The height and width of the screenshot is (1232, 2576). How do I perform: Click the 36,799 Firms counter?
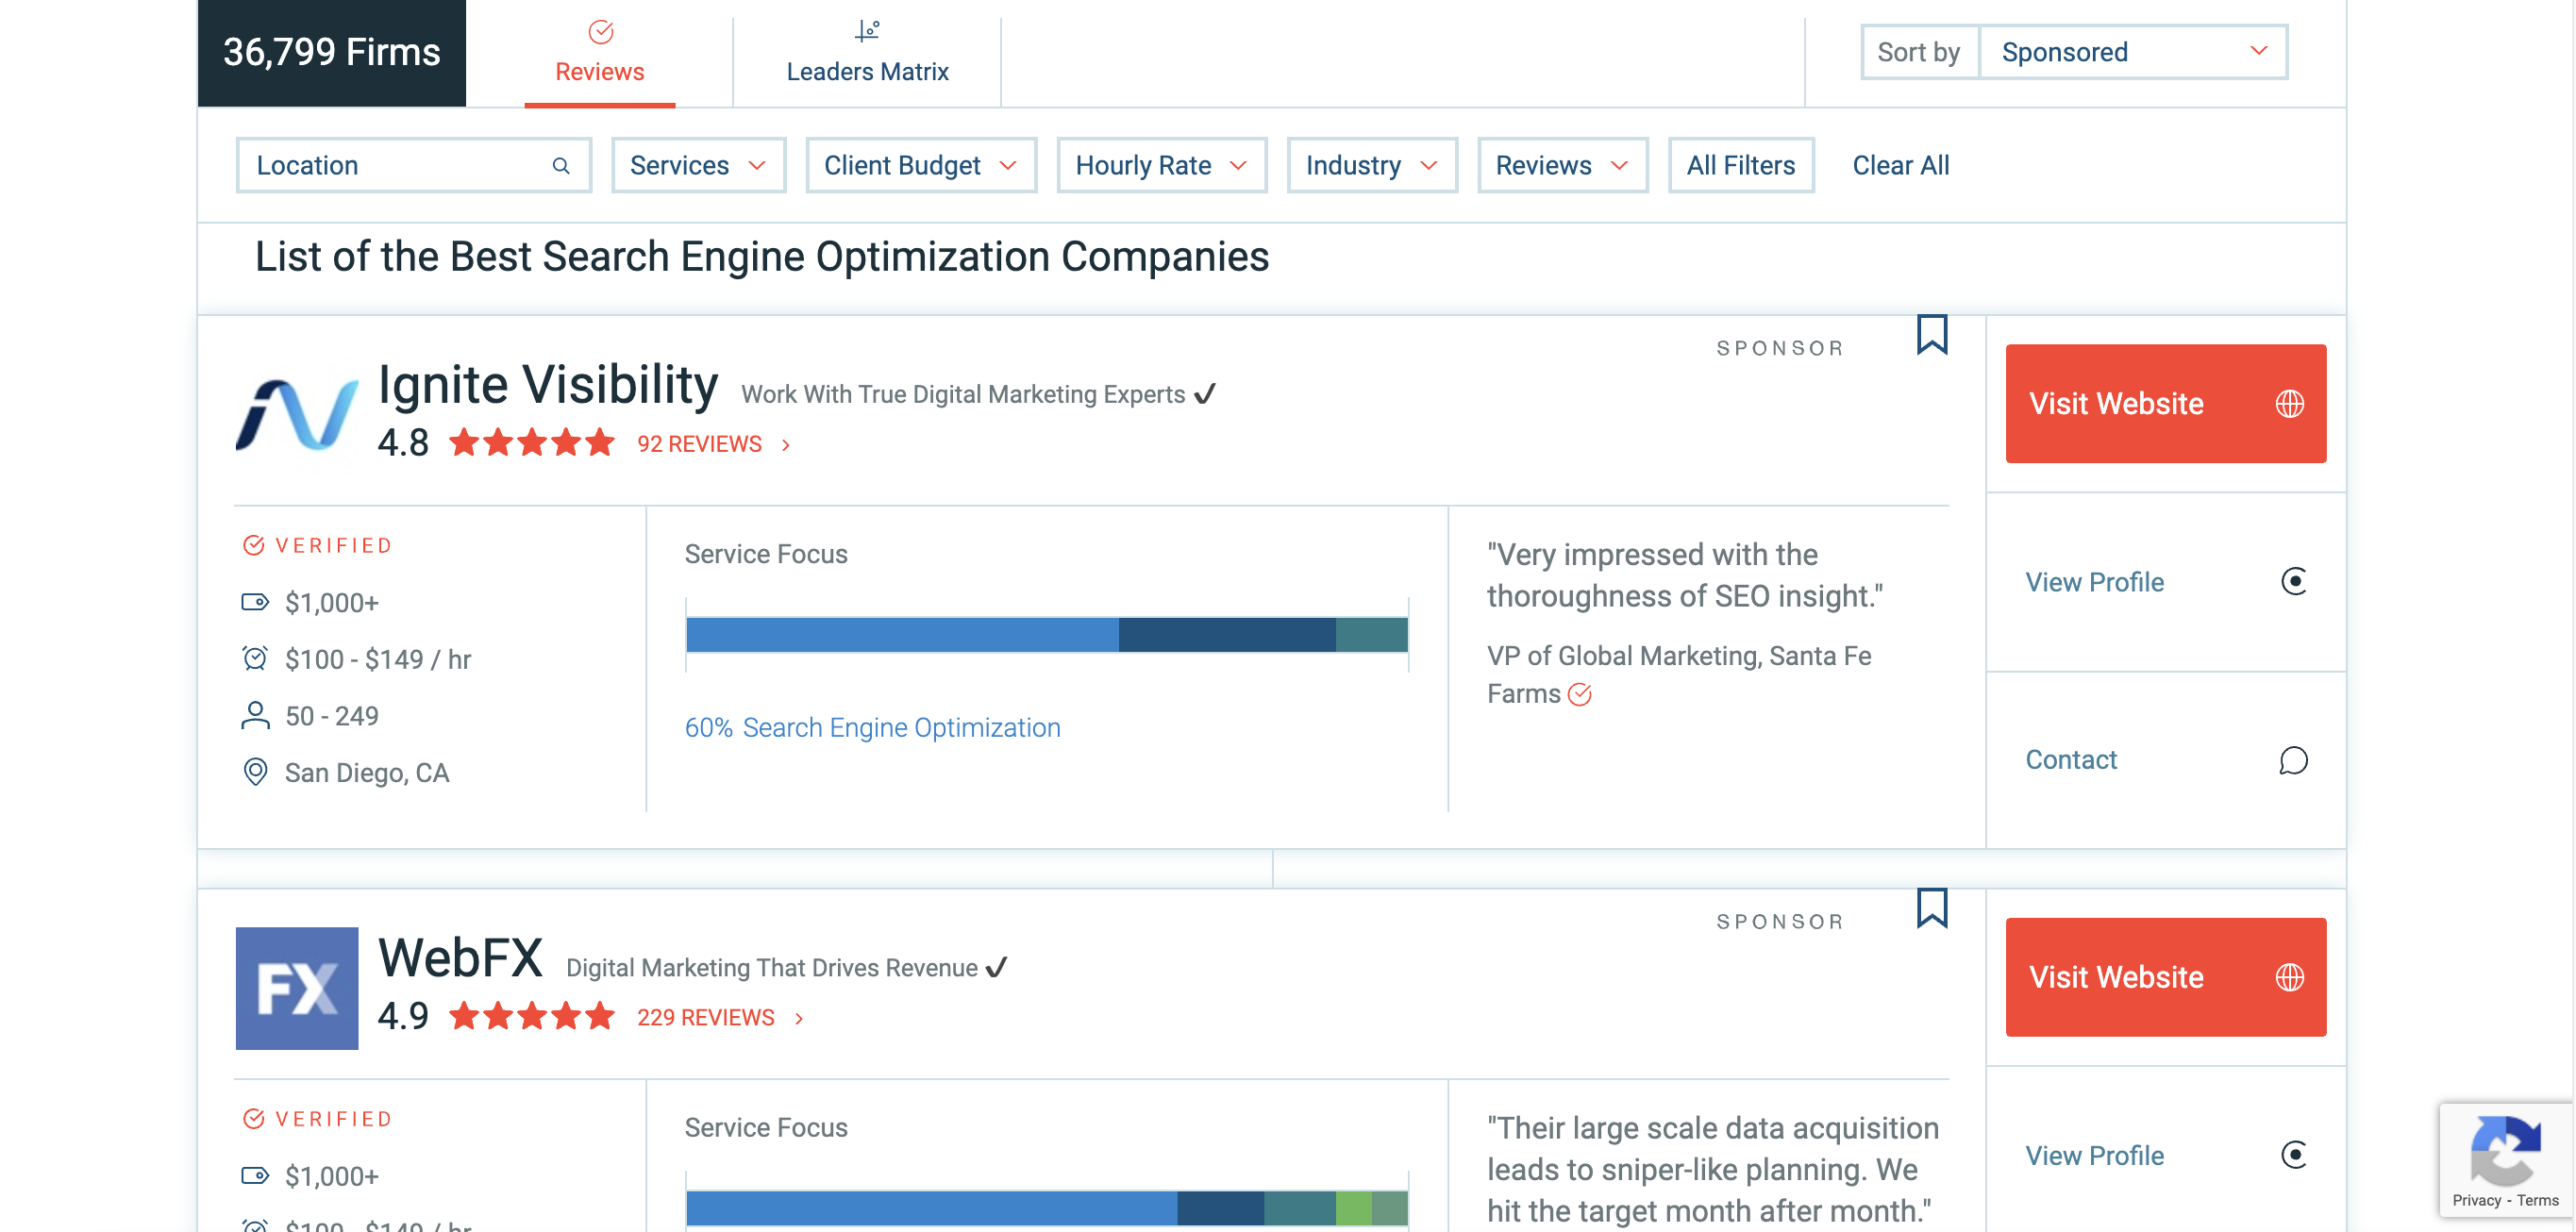pos(332,53)
